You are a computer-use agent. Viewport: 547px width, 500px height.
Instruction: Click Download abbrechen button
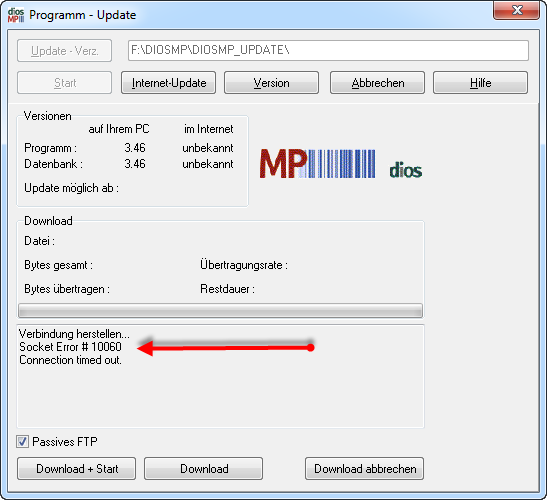click(365, 469)
